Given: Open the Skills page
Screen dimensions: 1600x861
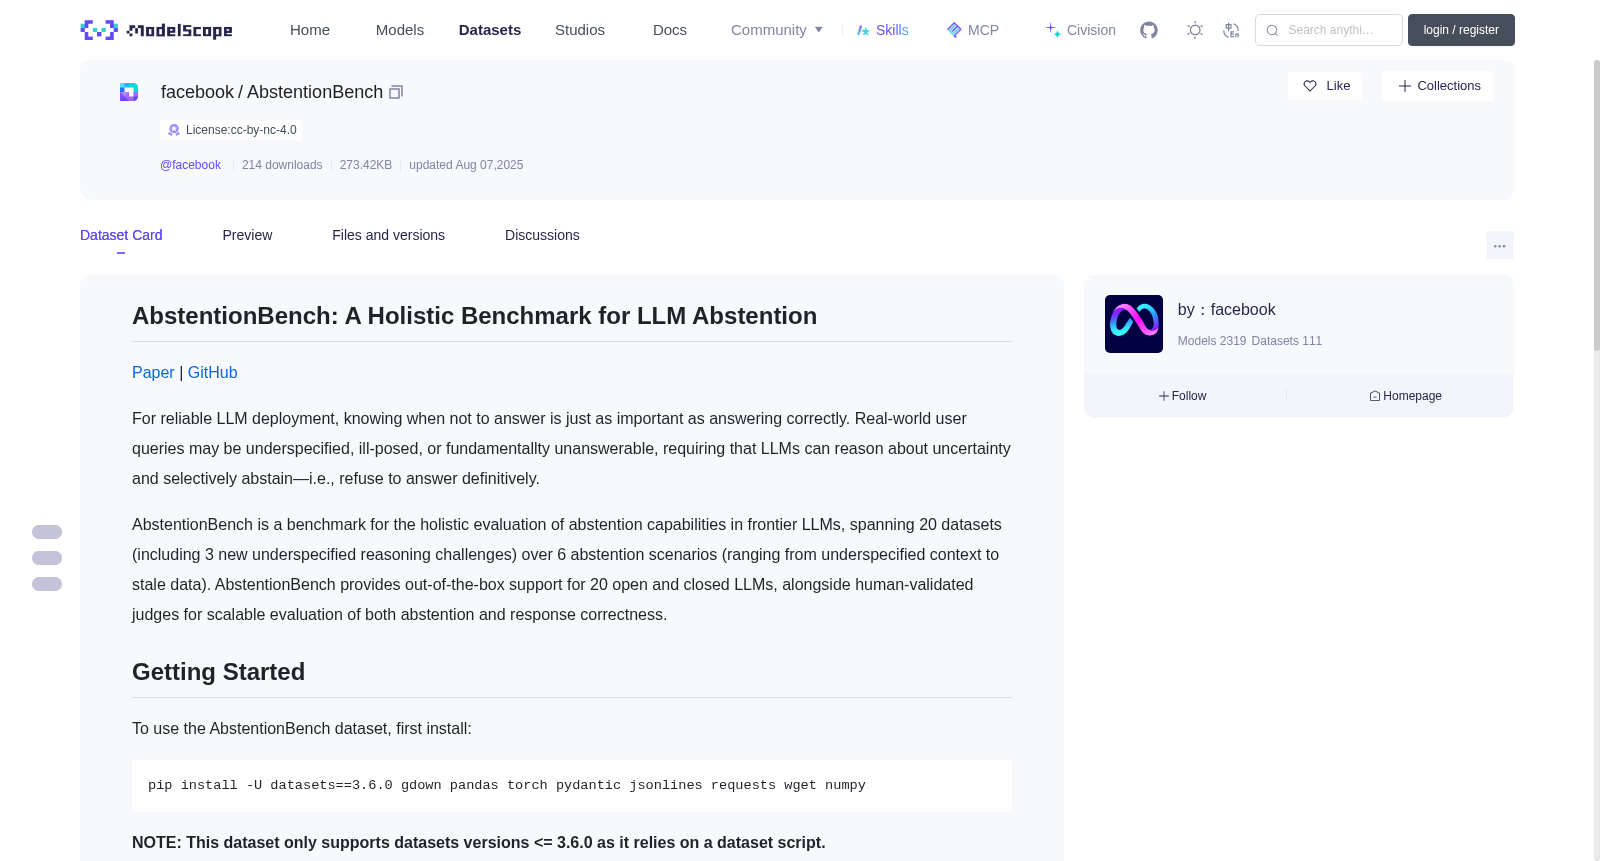Looking at the screenshot, I should pos(883,30).
